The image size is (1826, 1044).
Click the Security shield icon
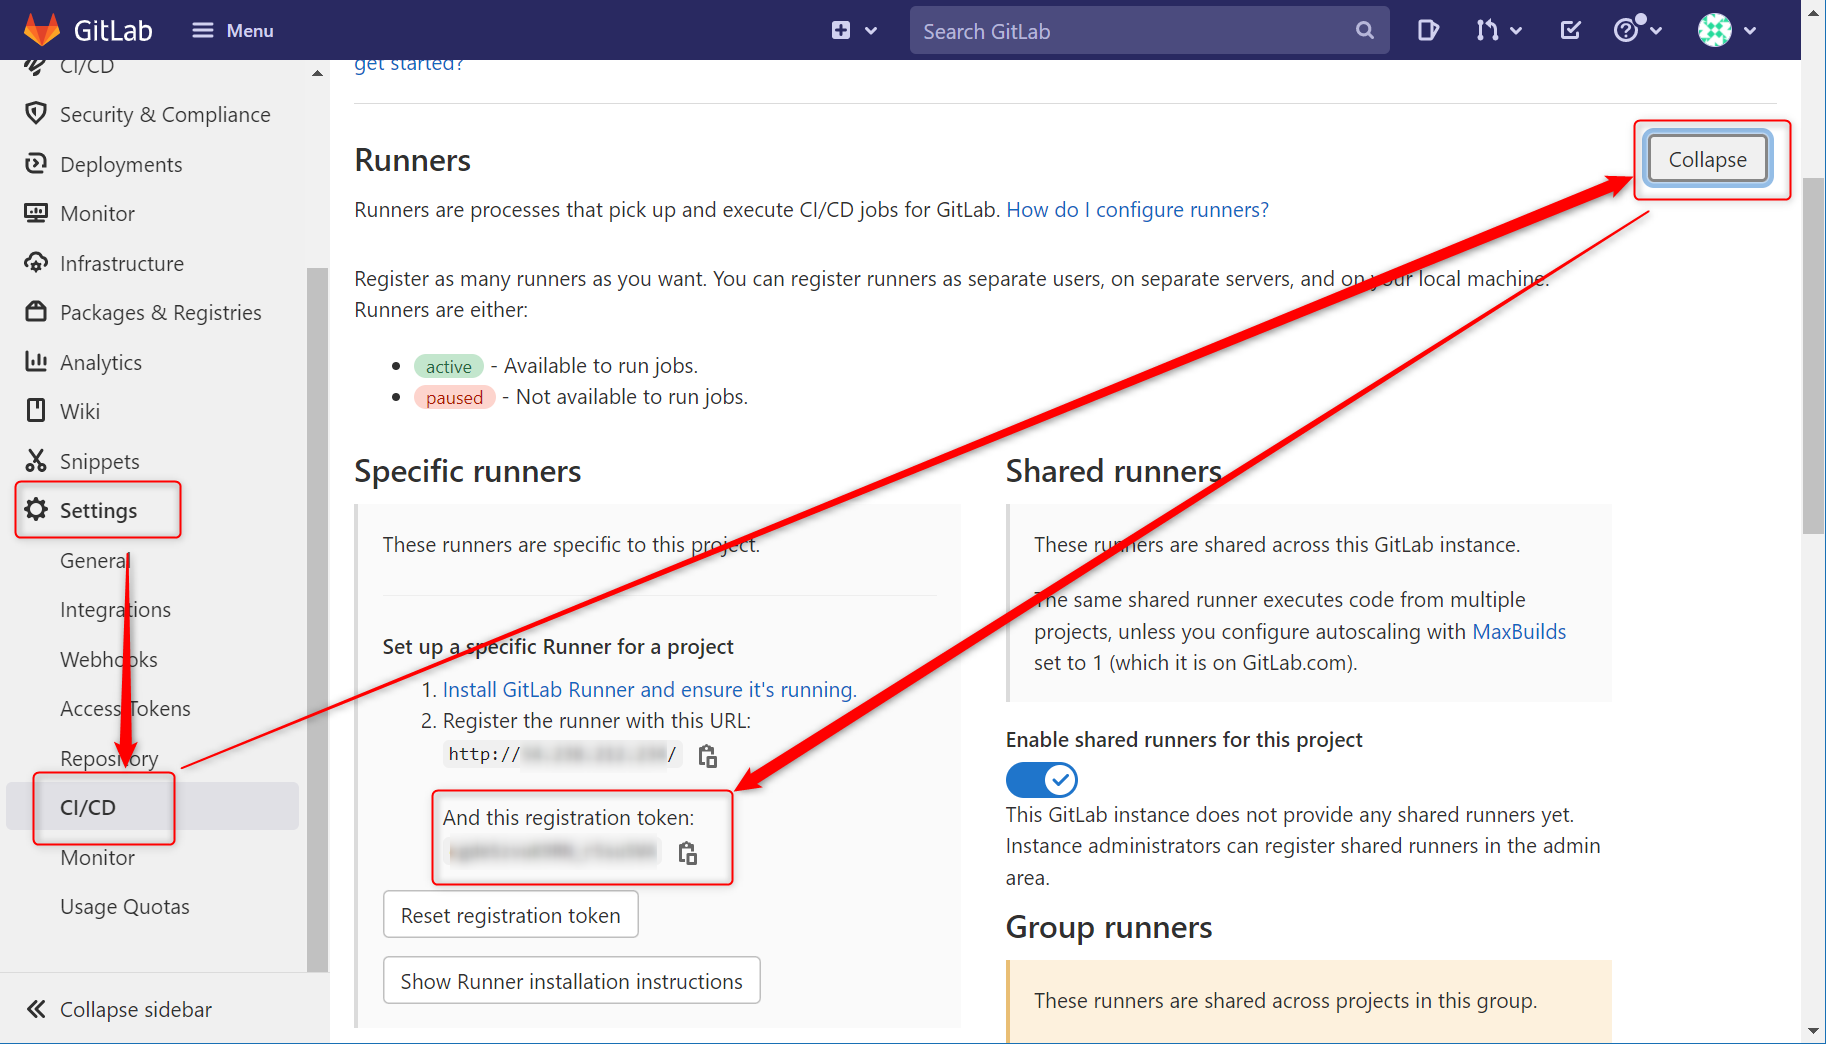click(36, 113)
